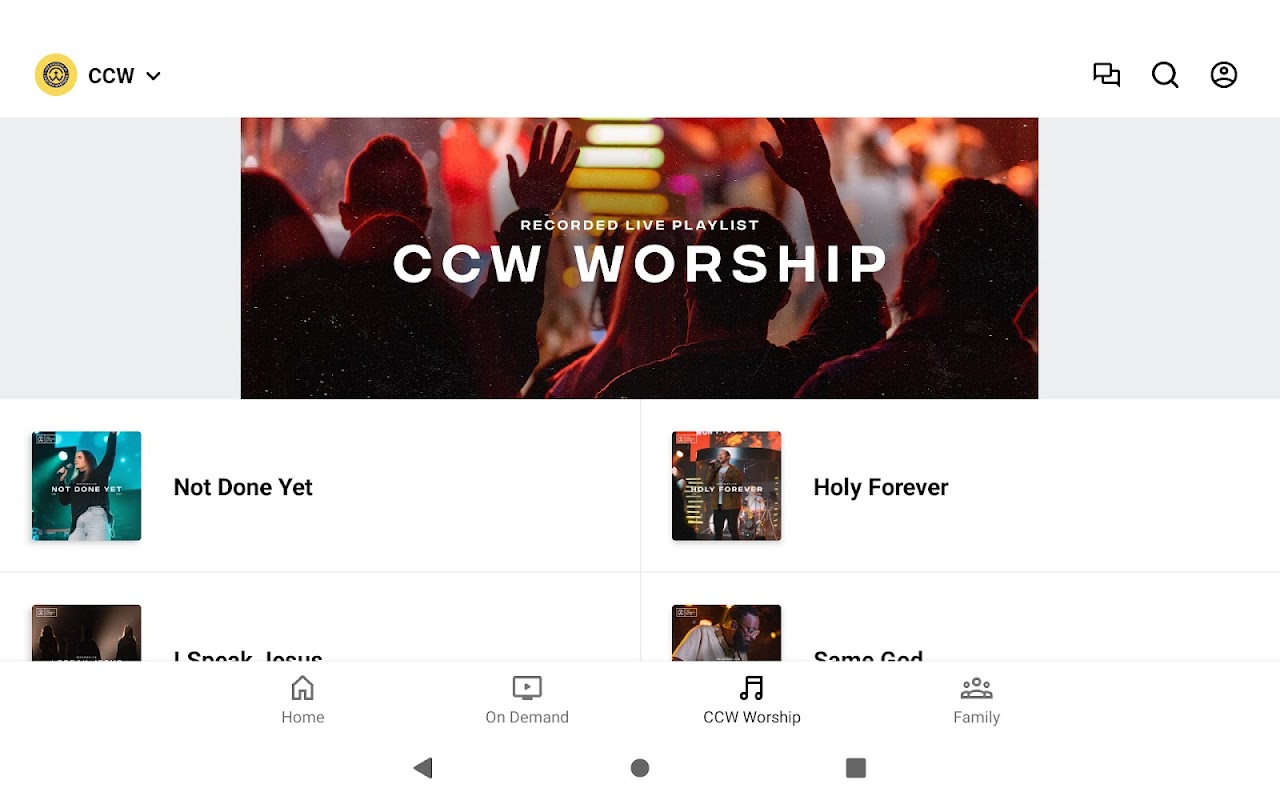Viewport: 1280px width, 800px height.
Task: Open search with the magnifier icon
Action: 1165,75
